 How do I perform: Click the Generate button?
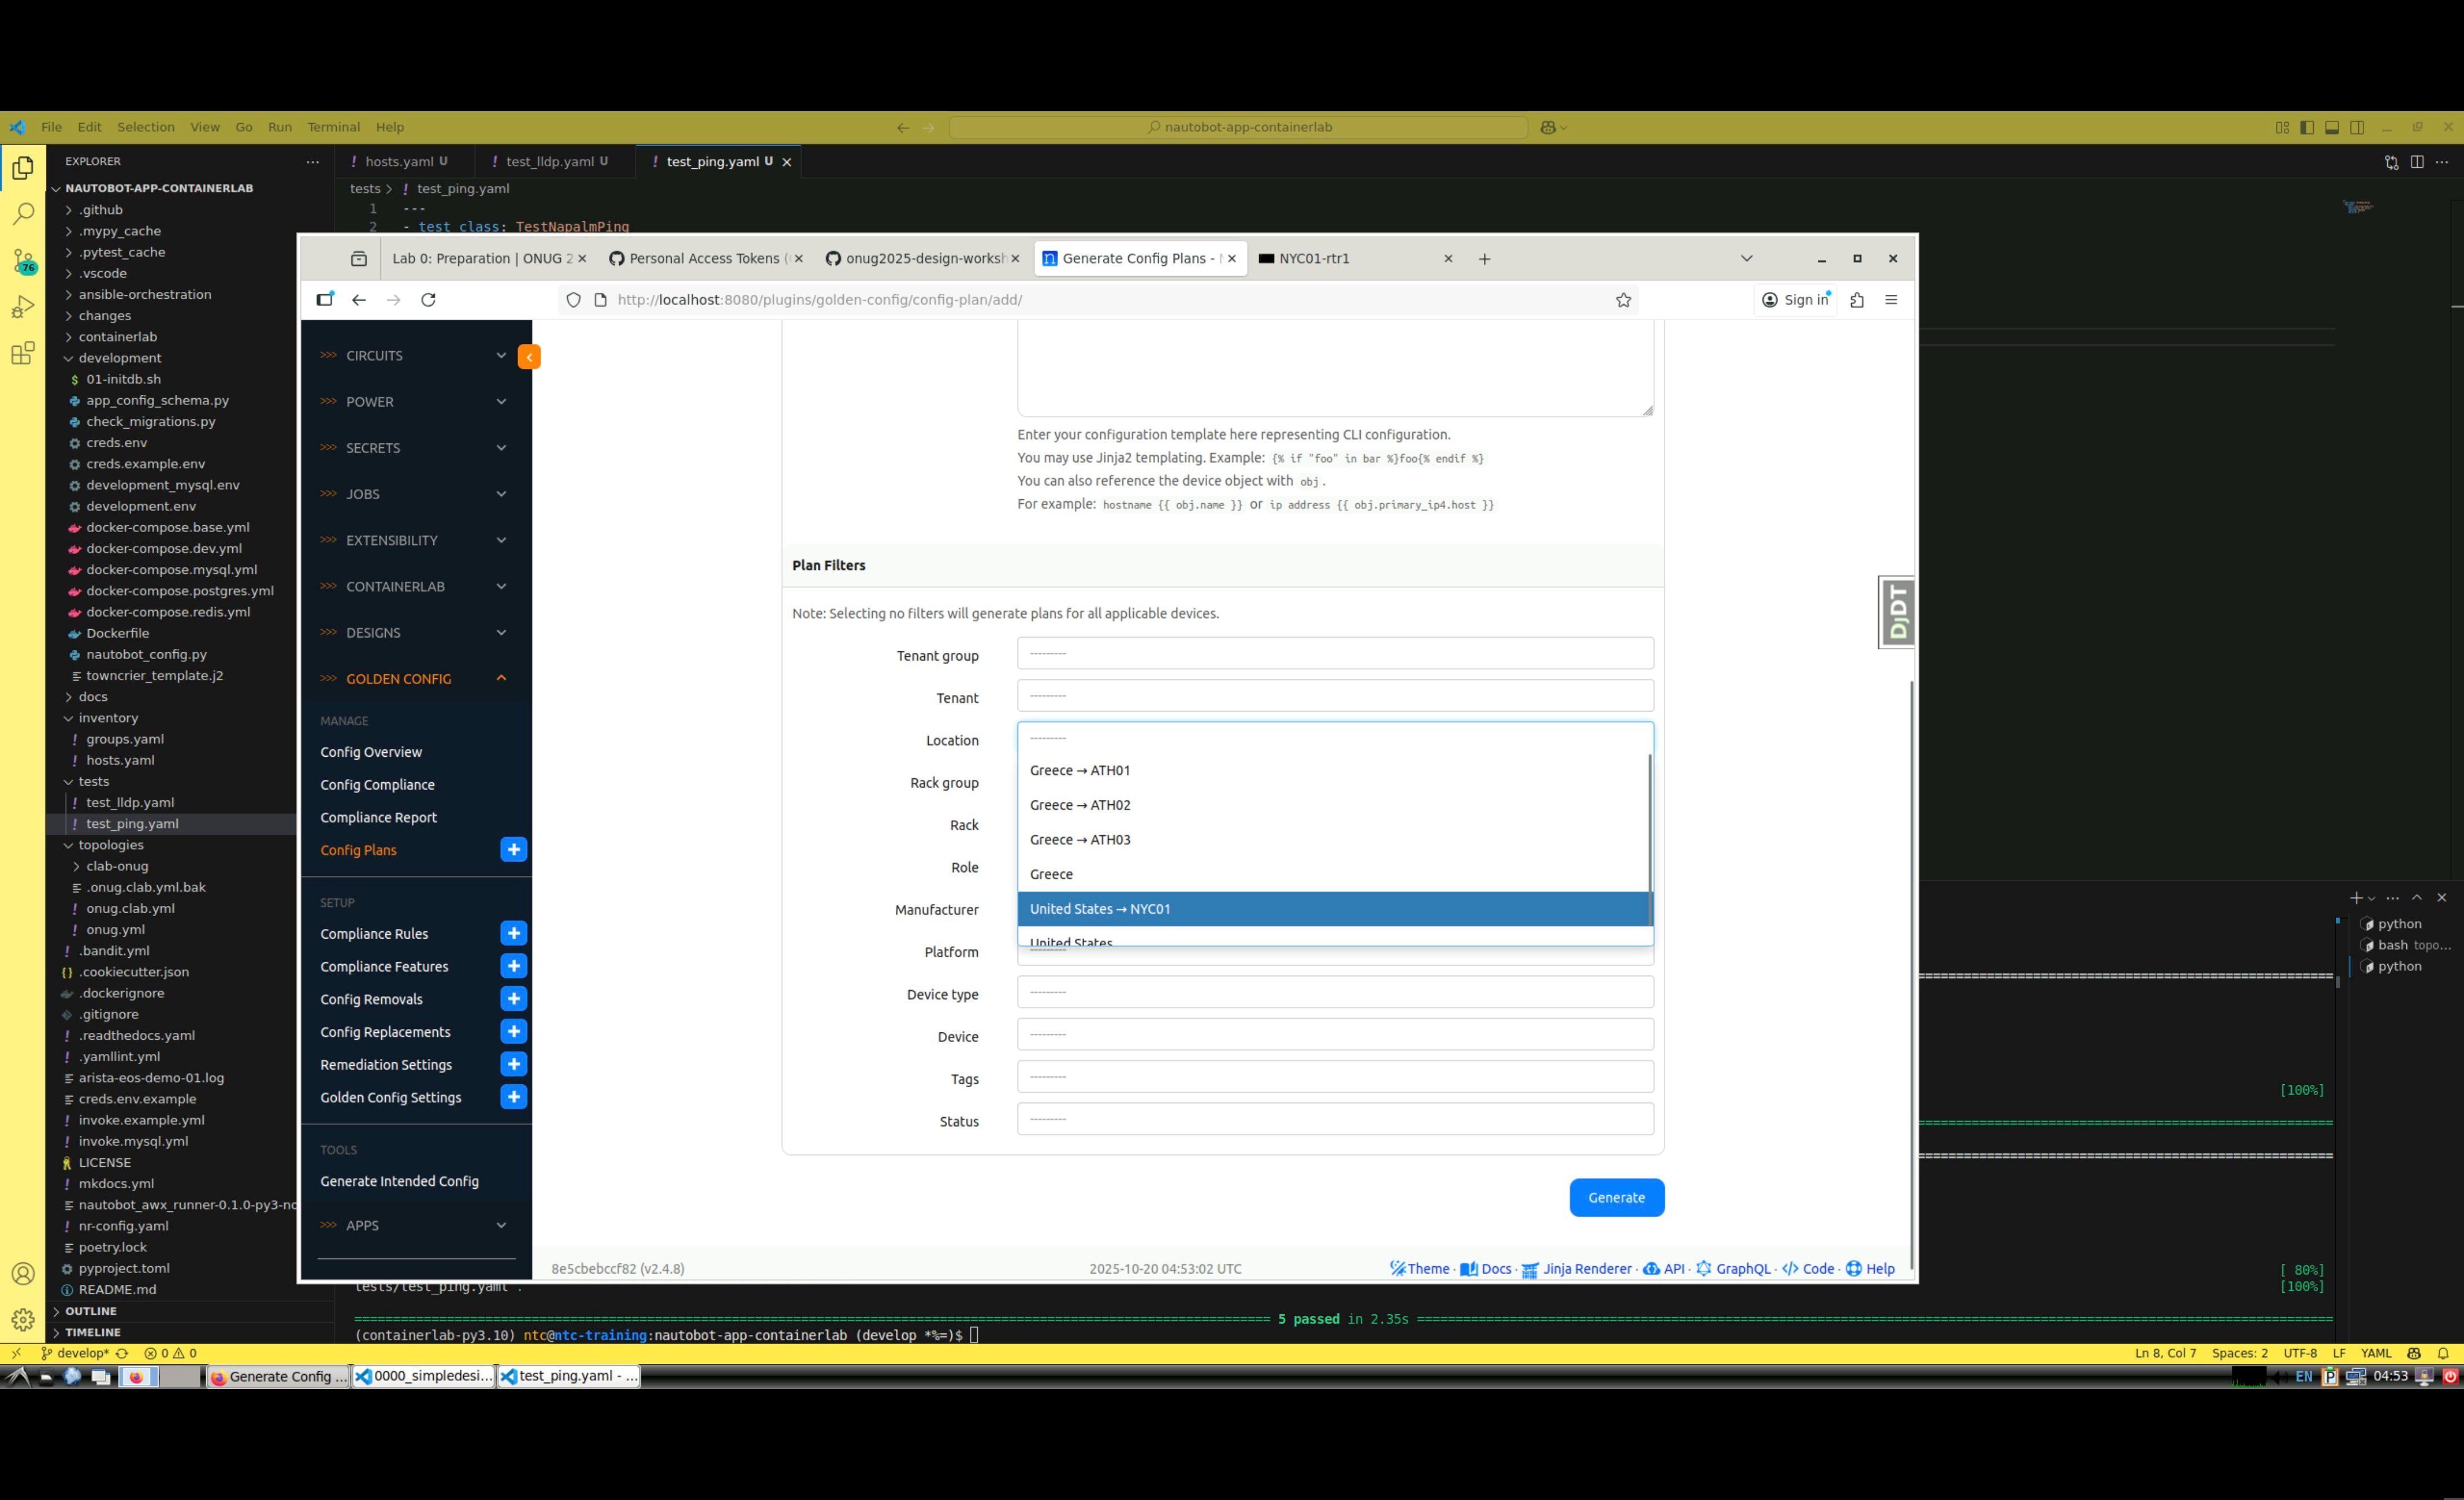click(1616, 1198)
